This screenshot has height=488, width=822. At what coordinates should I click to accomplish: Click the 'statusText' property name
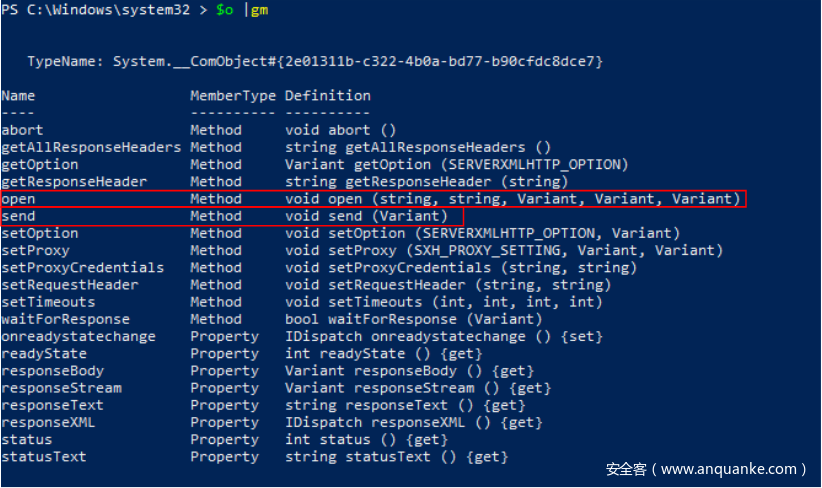click(x=43, y=457)
